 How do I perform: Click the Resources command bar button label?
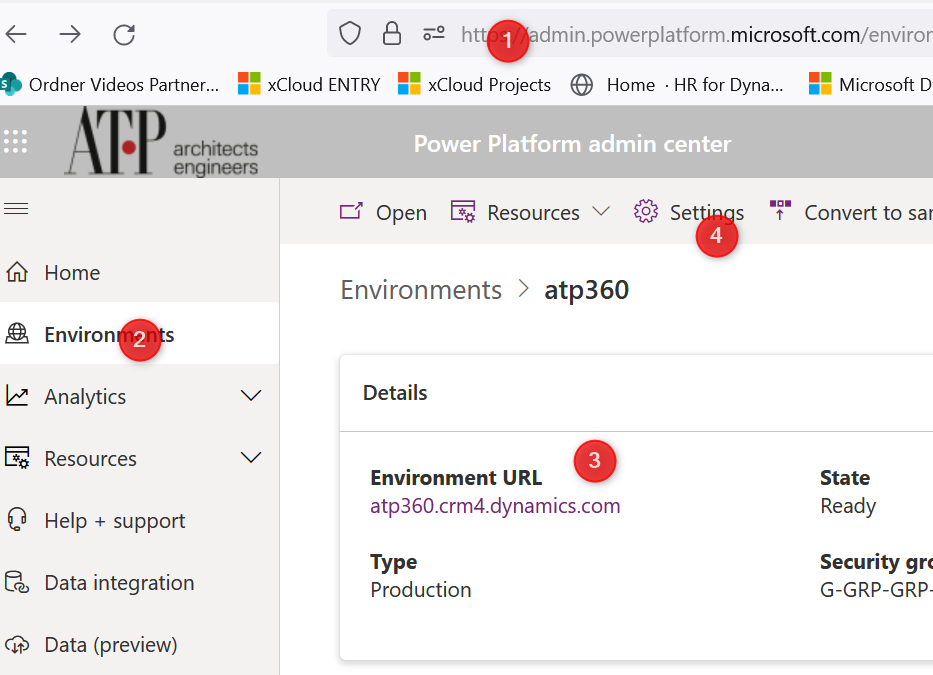pos(533,212)
